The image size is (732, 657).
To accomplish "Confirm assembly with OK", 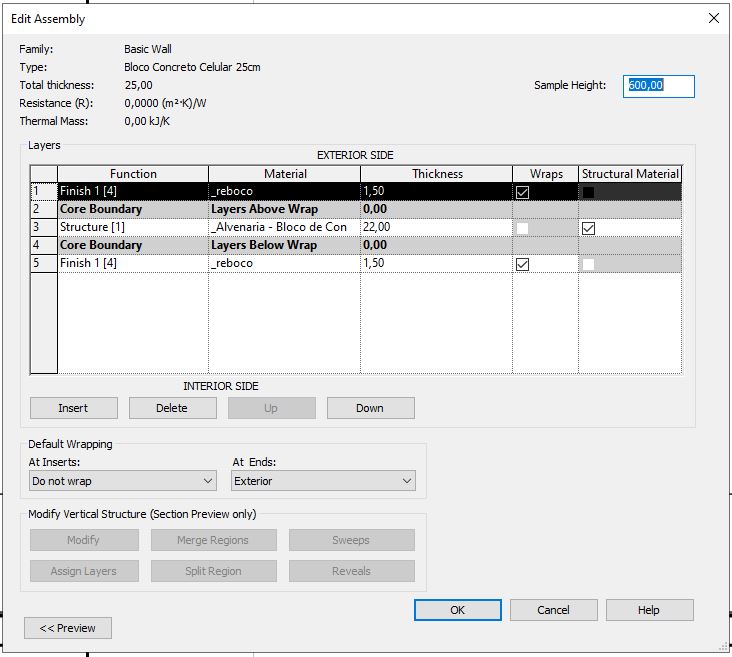I will tap(458, 610).
